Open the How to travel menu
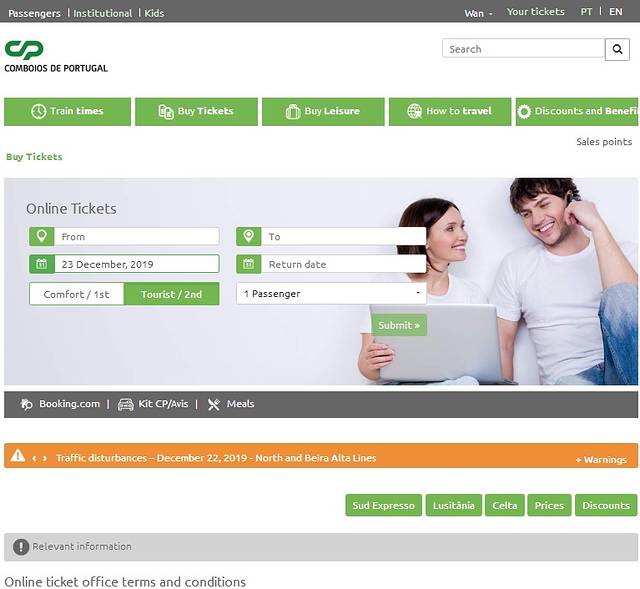Screen dimensions: 640x589 (449, 111)
